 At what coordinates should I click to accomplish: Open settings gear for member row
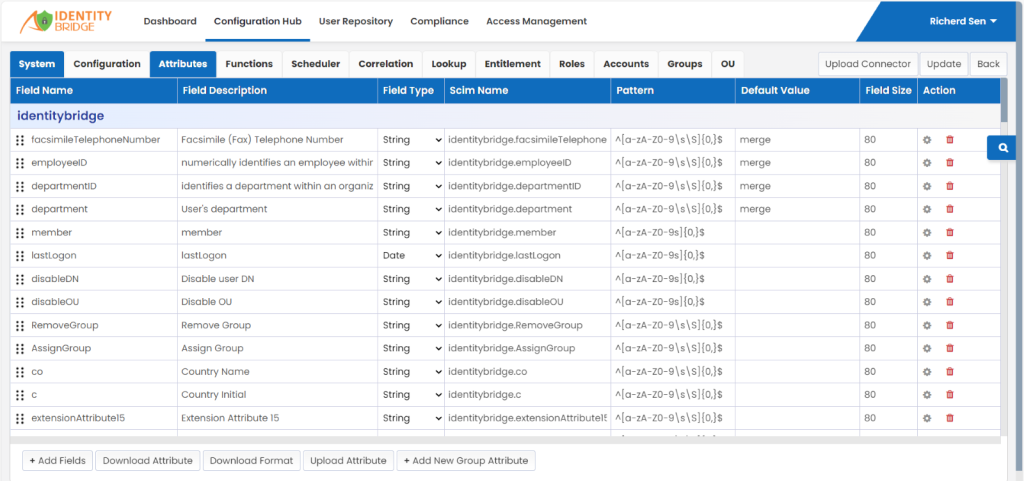pyautogui.click(x=926, y=232)
